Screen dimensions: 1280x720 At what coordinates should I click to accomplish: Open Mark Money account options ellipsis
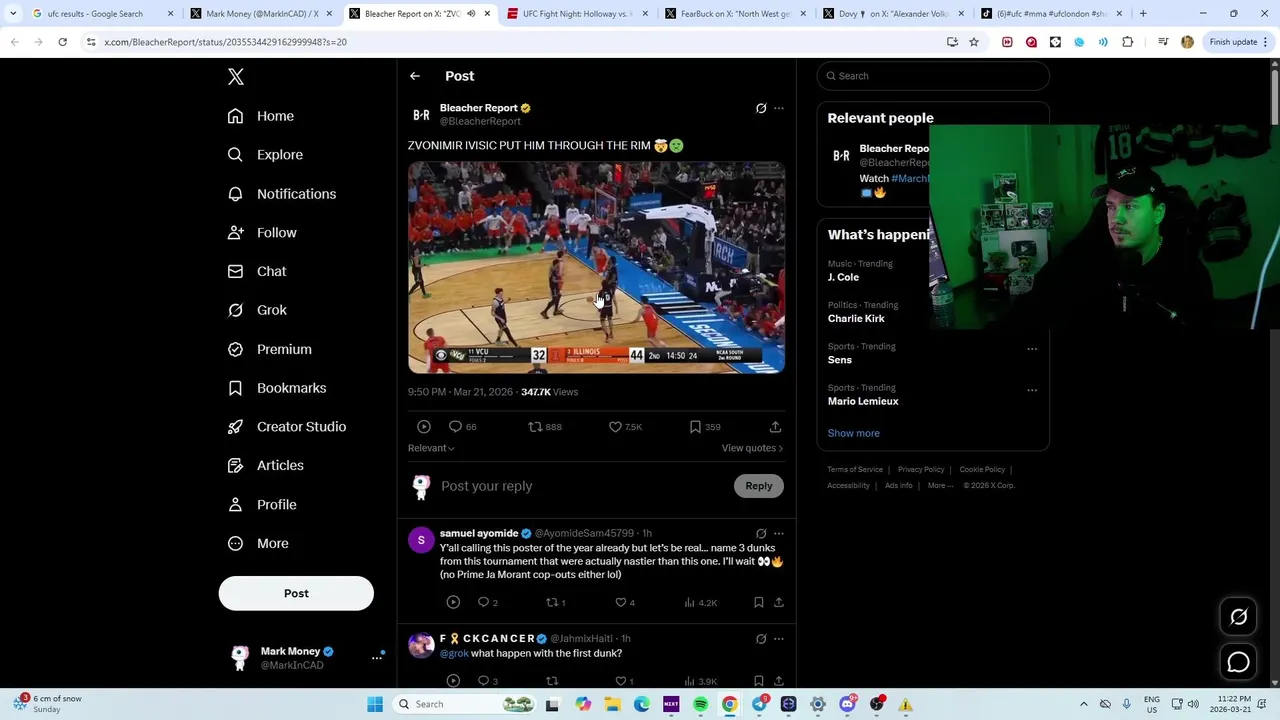[377, 657]
